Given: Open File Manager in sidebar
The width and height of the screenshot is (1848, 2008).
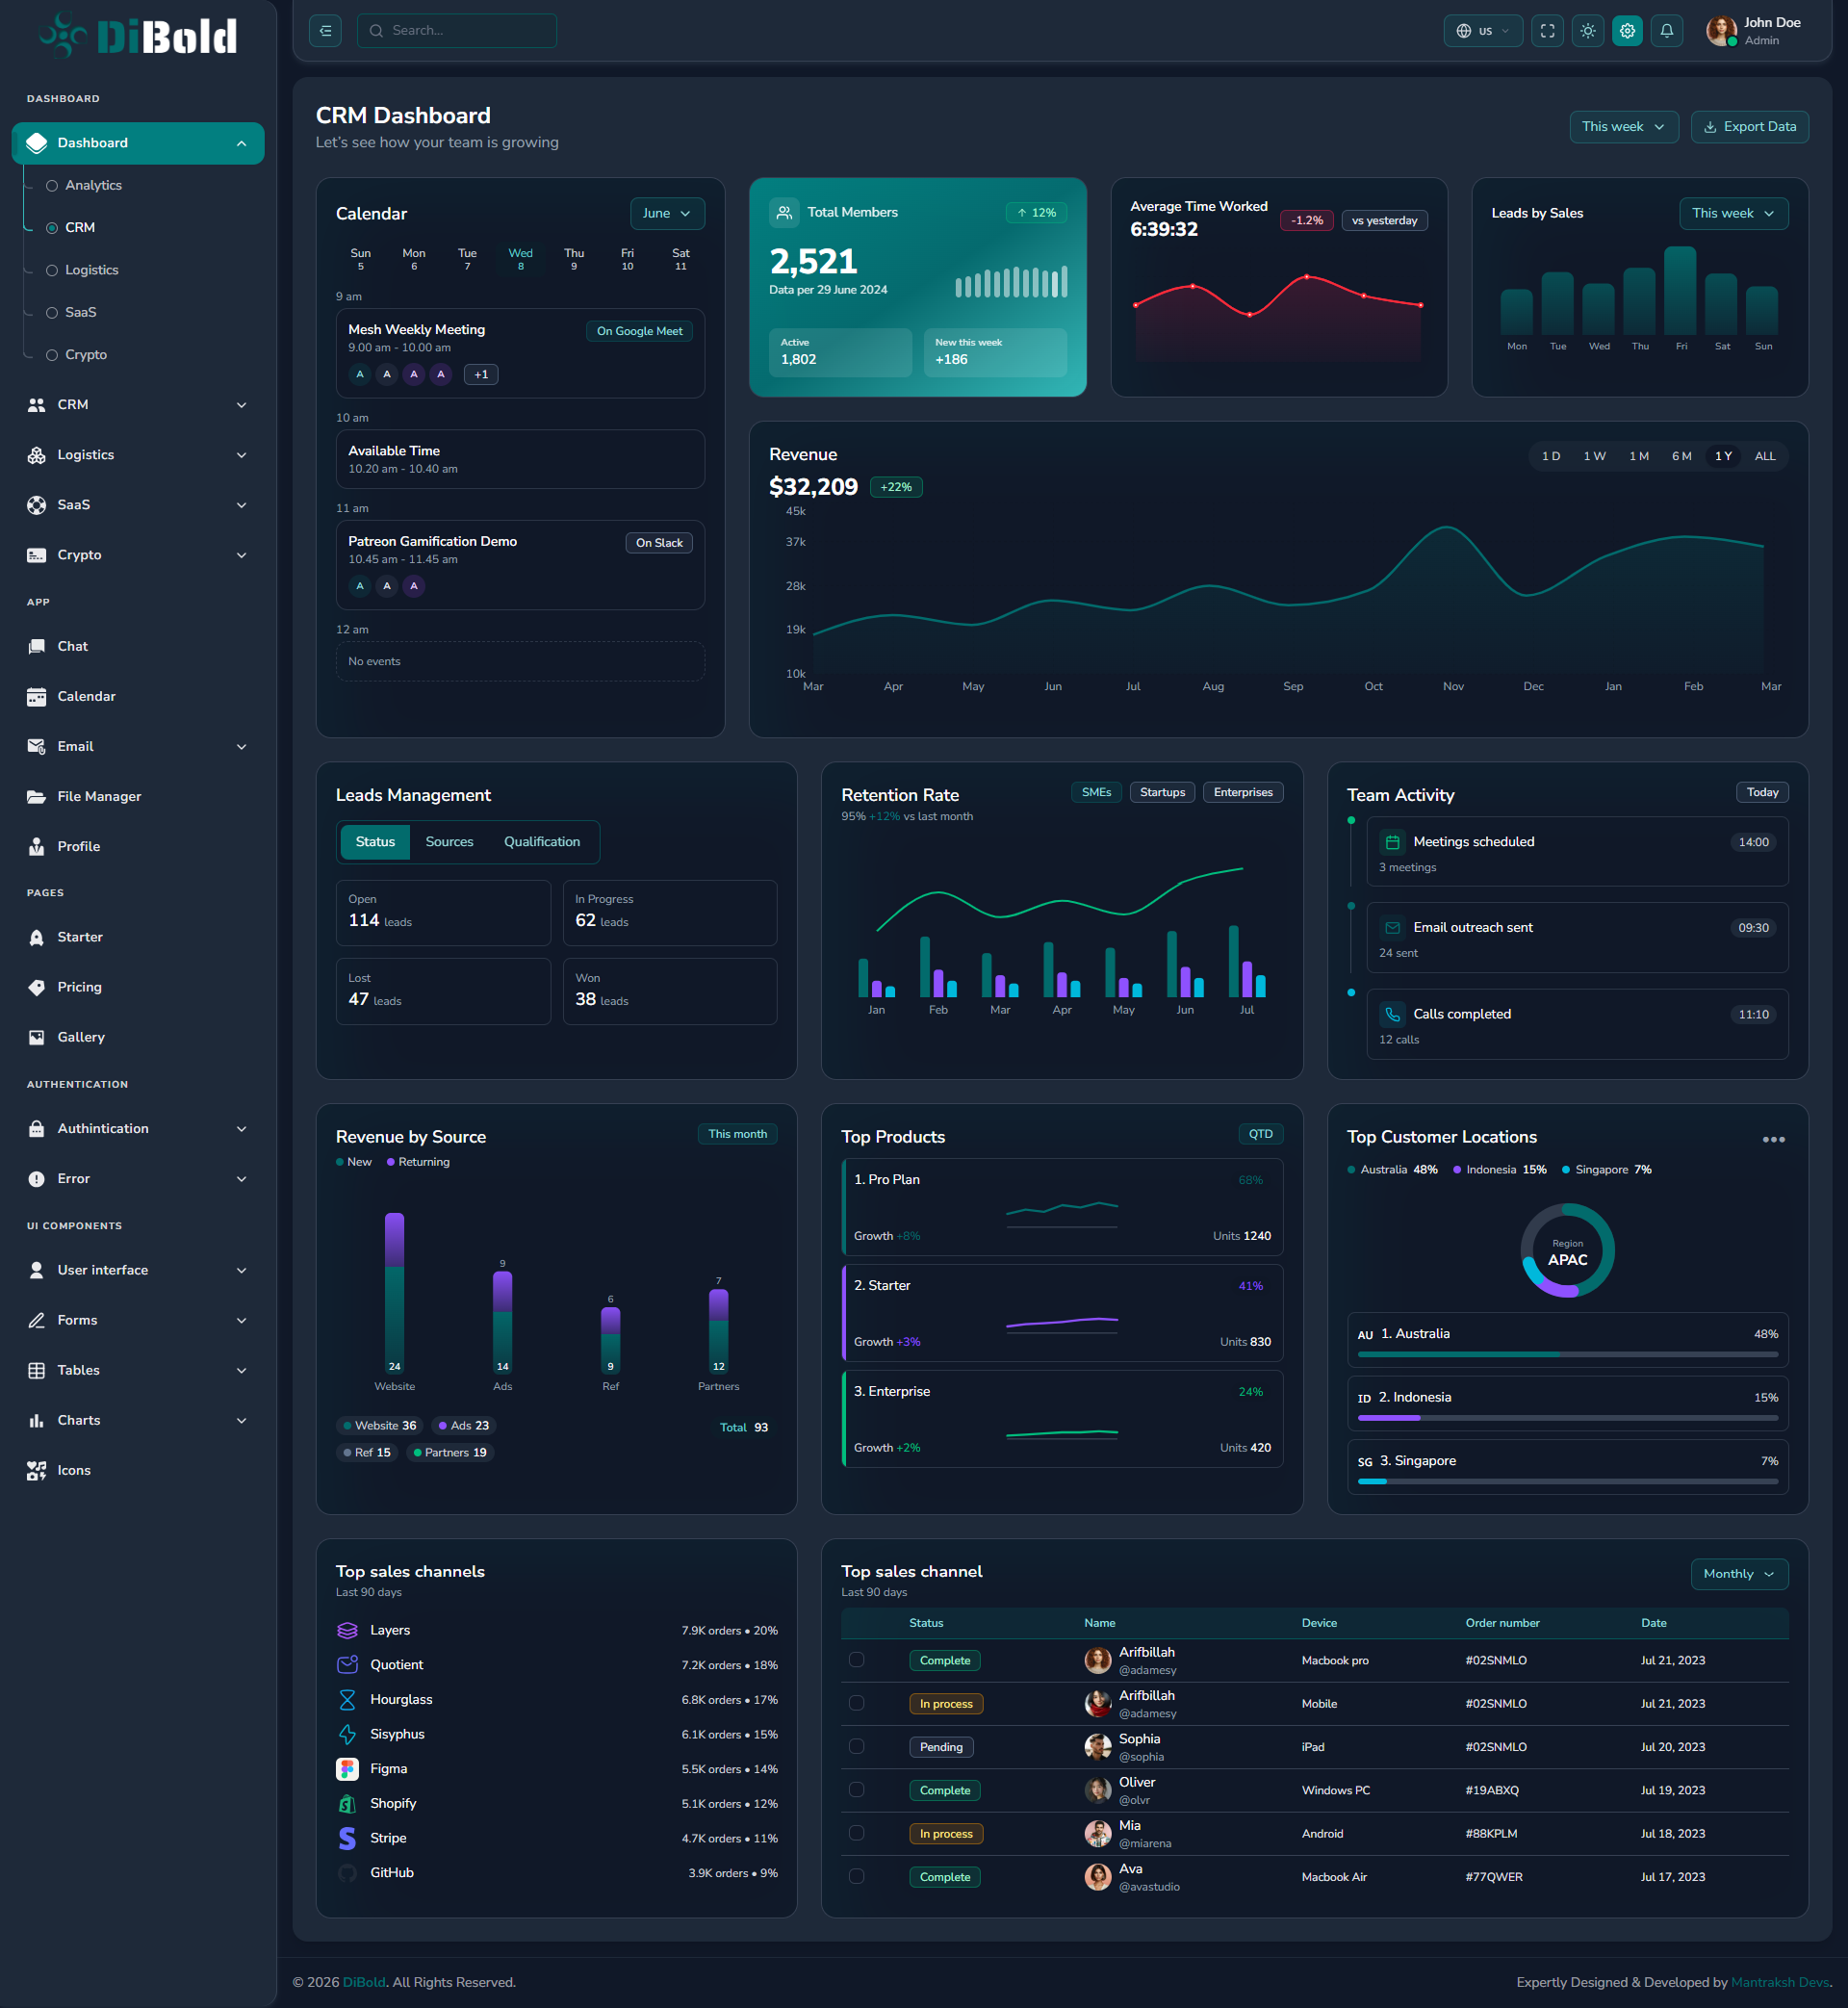Looking at the screenshot, I should tap(99, 796).
